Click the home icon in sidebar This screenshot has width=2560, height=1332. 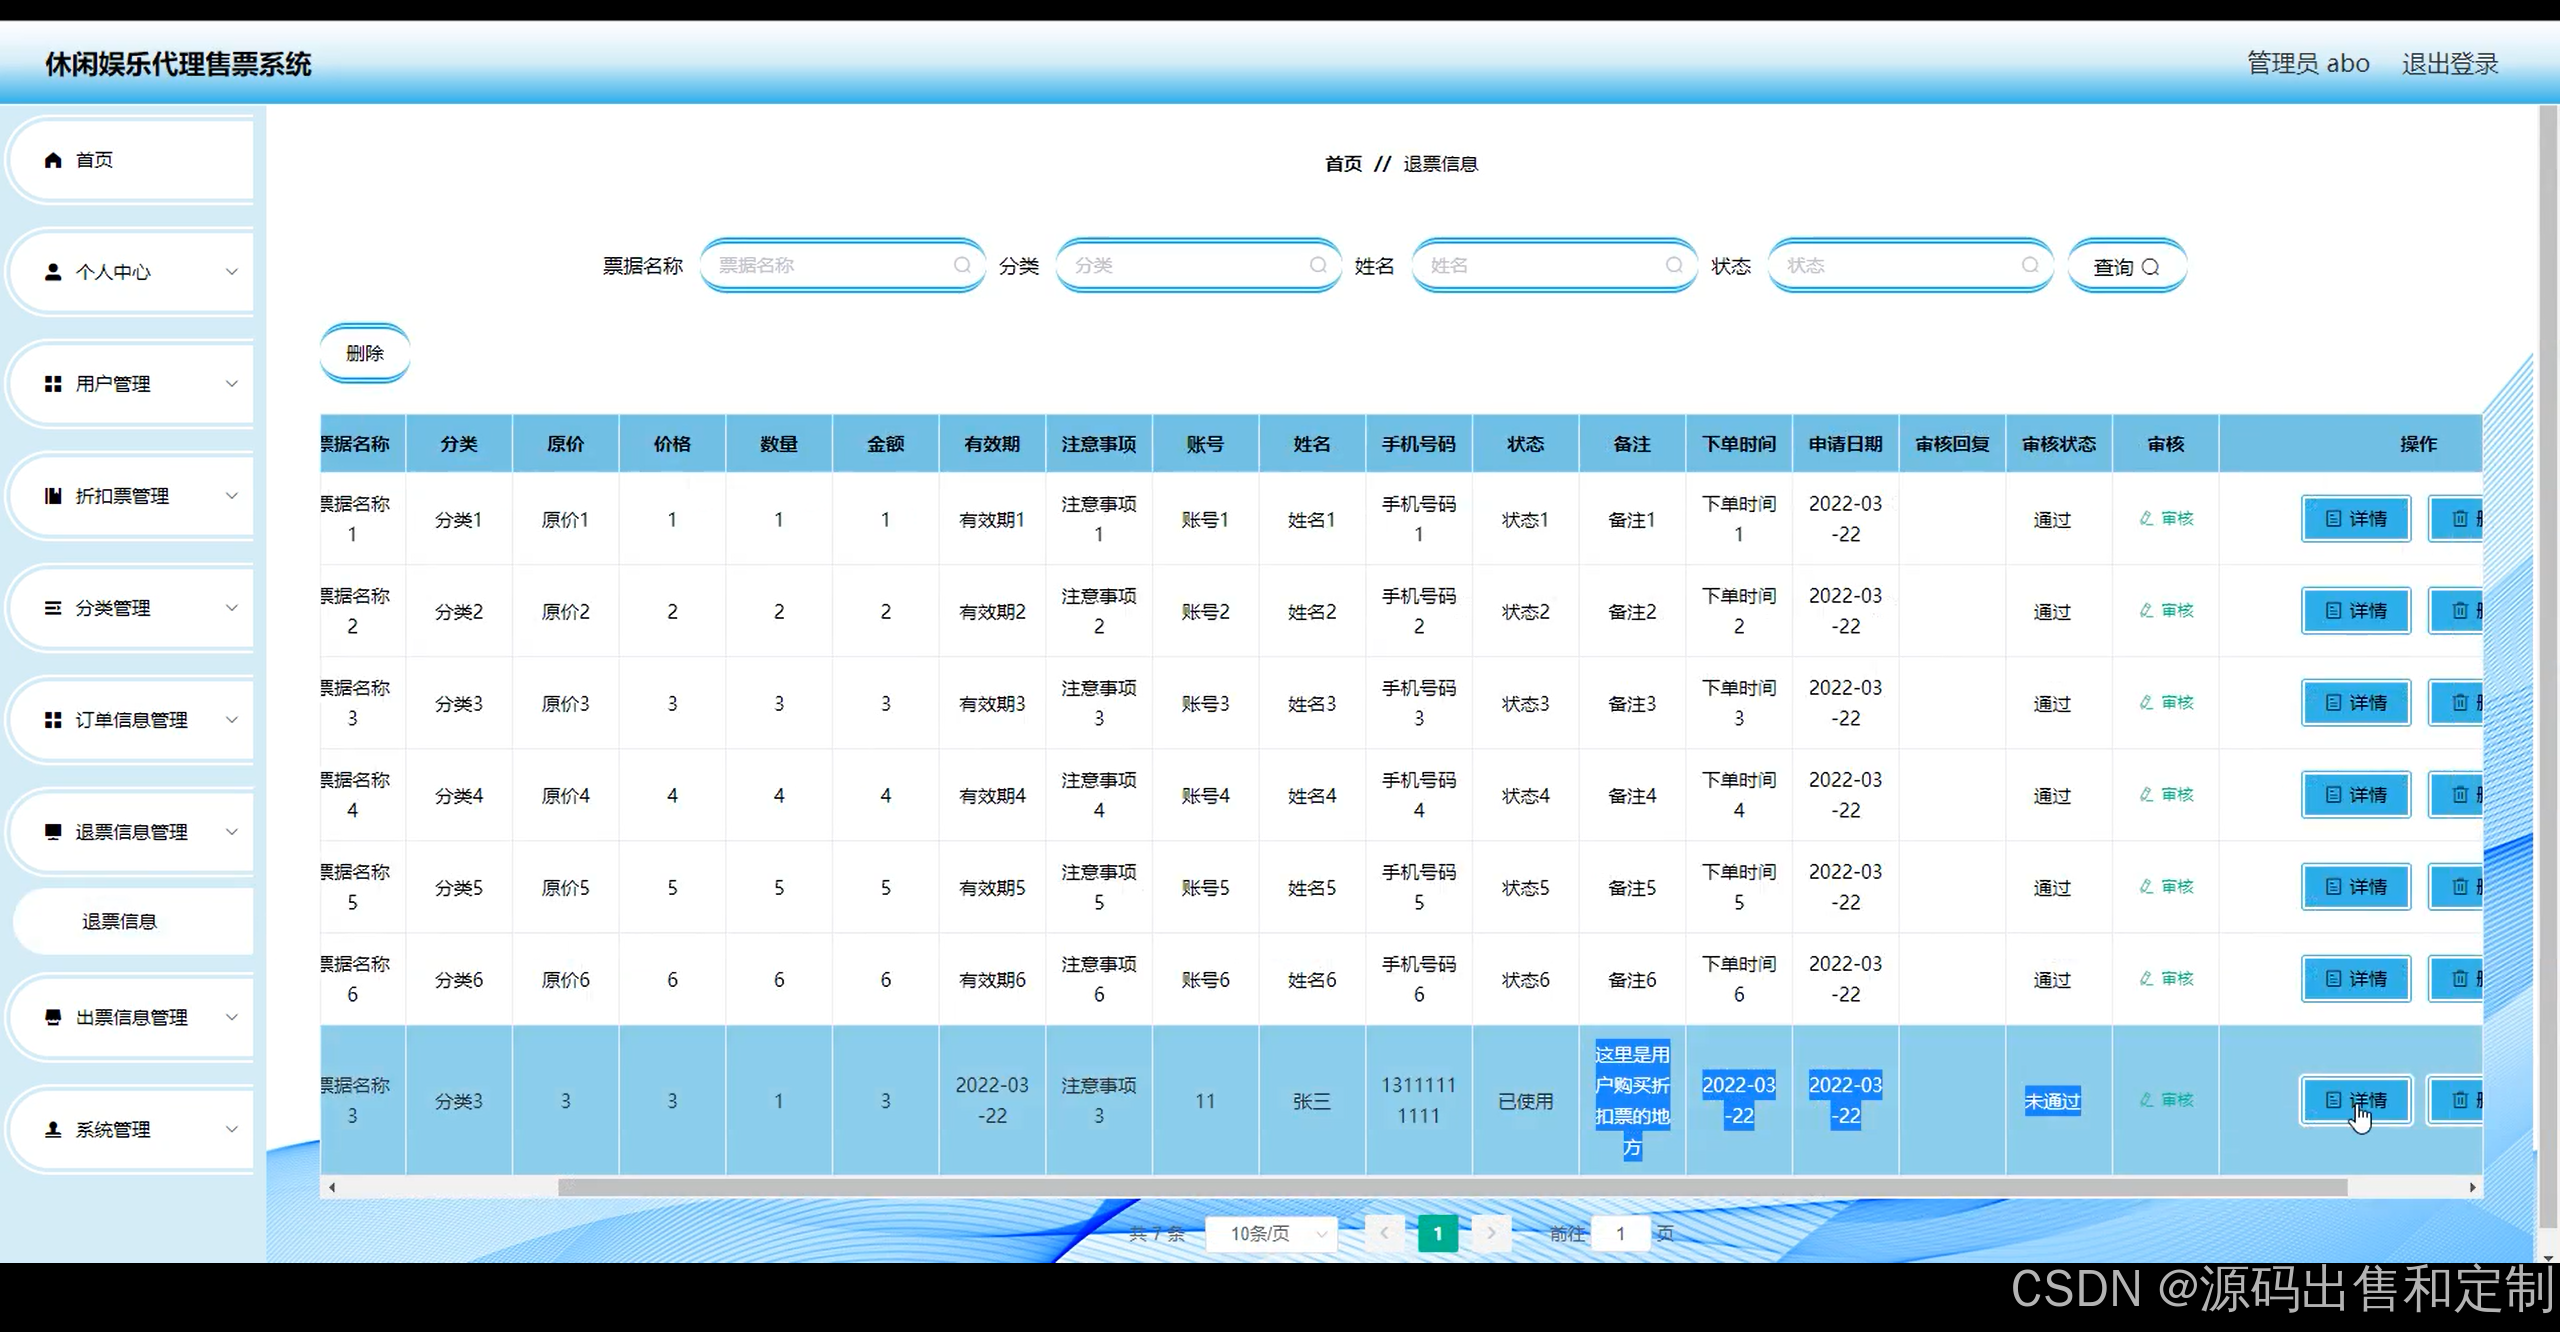53,160
